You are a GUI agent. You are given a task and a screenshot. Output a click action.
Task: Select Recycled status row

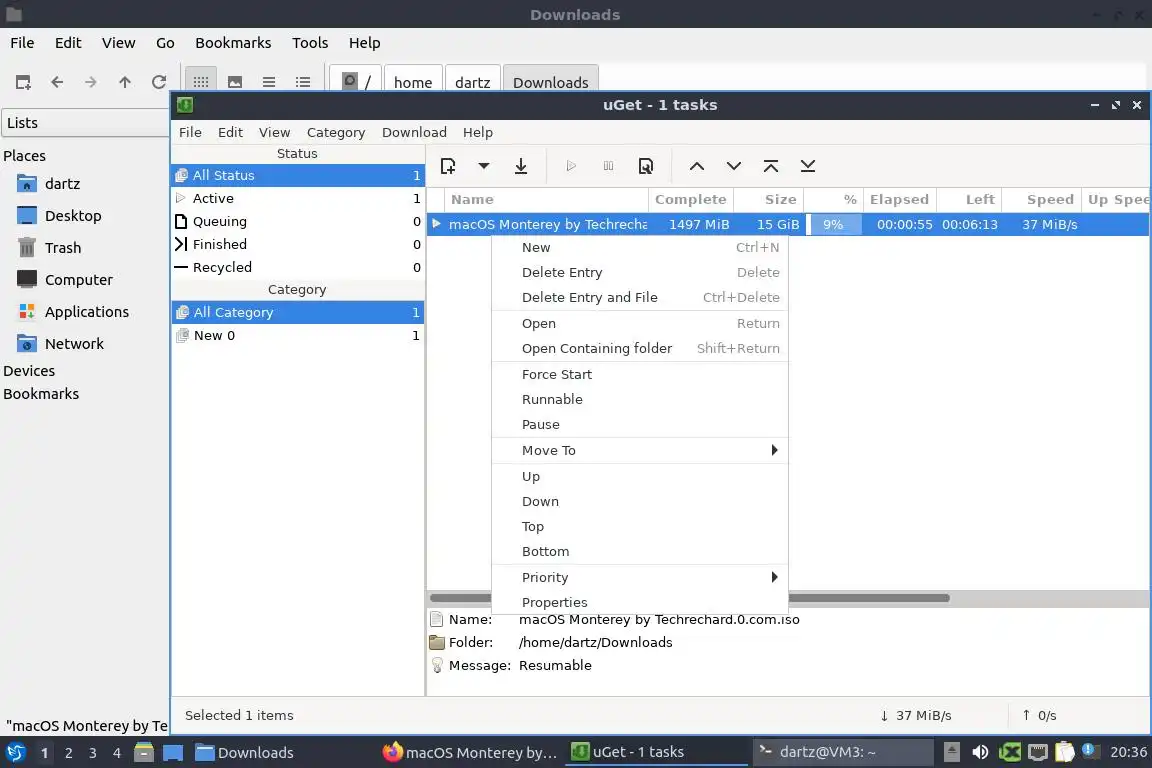(x=298, y=268)
